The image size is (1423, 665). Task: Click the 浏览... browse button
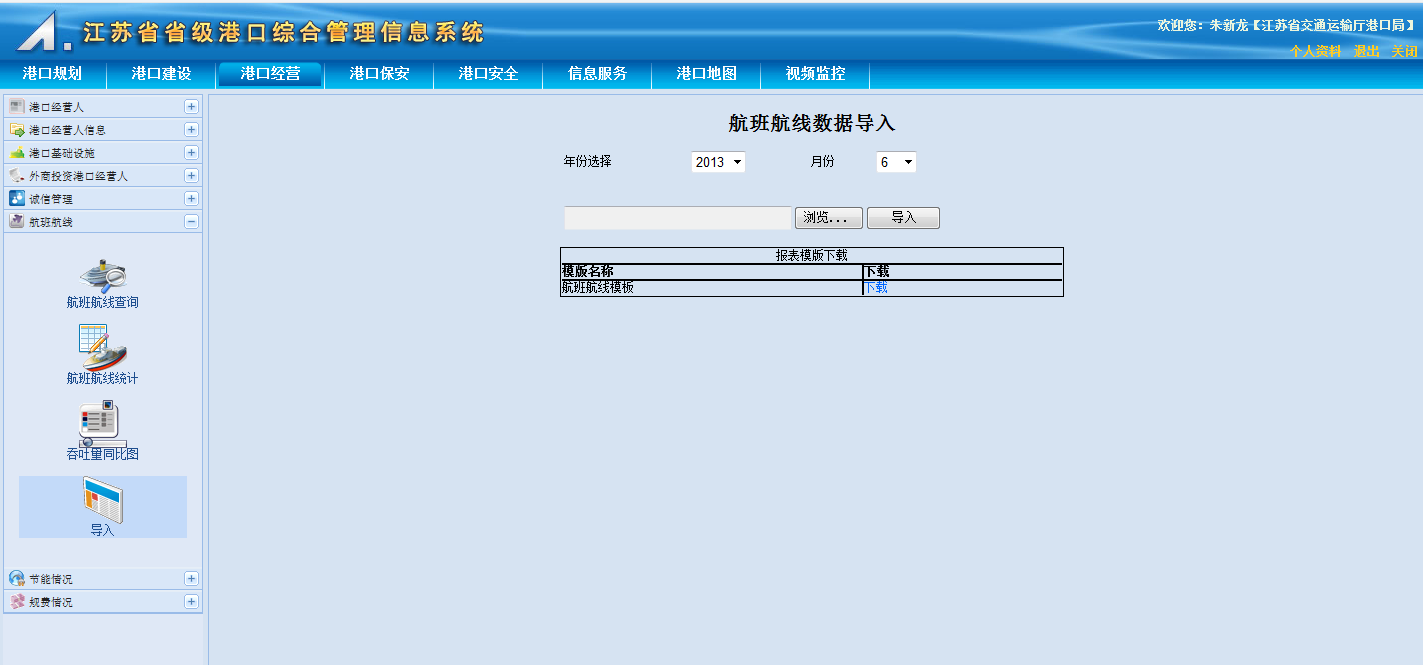[x=828, y=218]
